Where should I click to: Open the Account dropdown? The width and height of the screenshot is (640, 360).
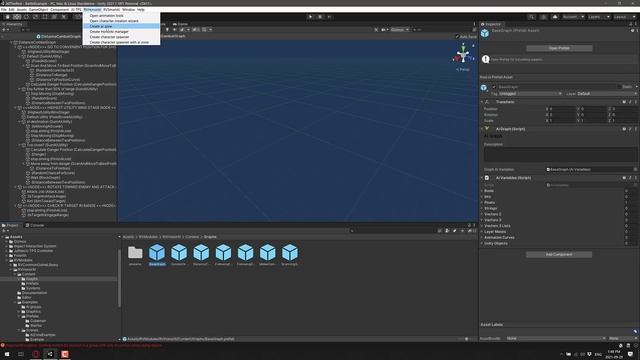pyautogui.click(x=573, y=17)
